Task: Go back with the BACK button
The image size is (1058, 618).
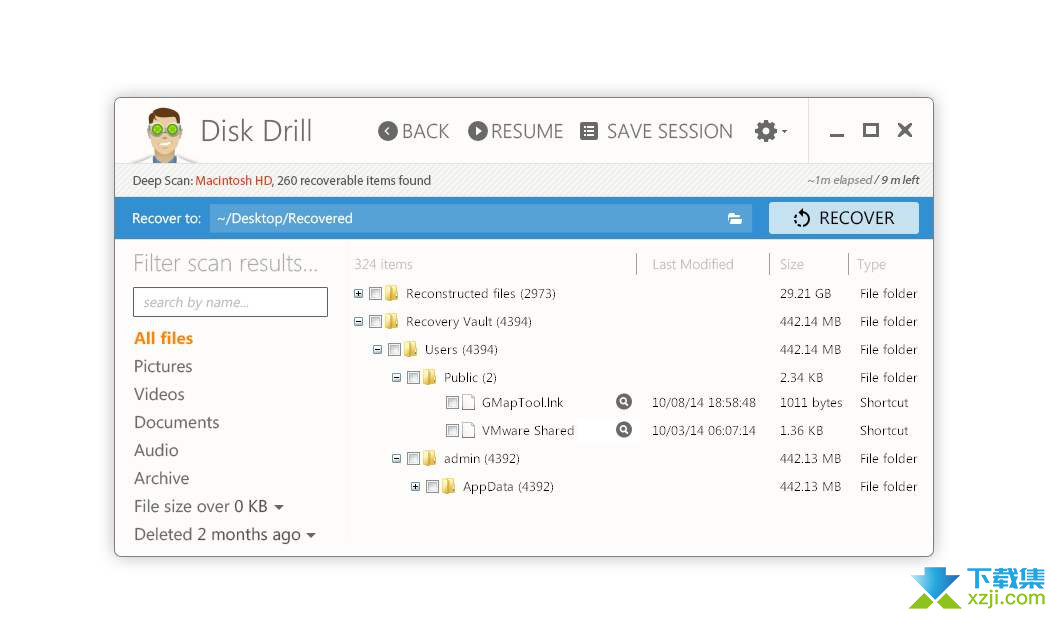Action: [x=414, y=131]
